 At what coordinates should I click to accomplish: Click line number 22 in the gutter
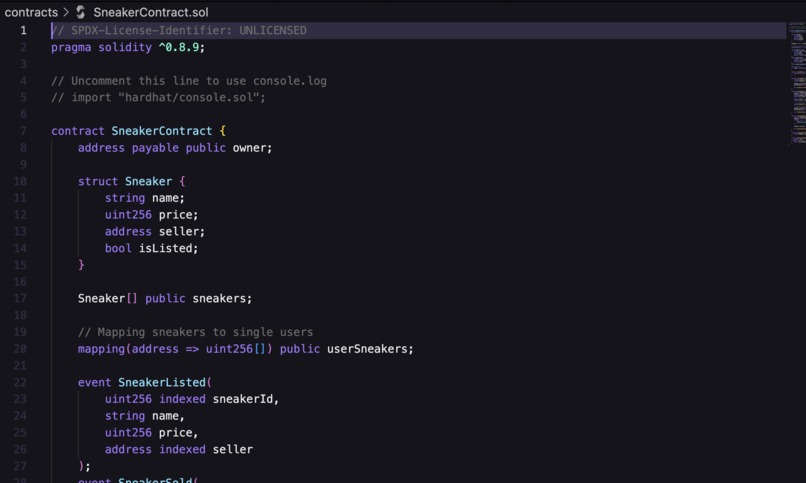tap(20, 382)
